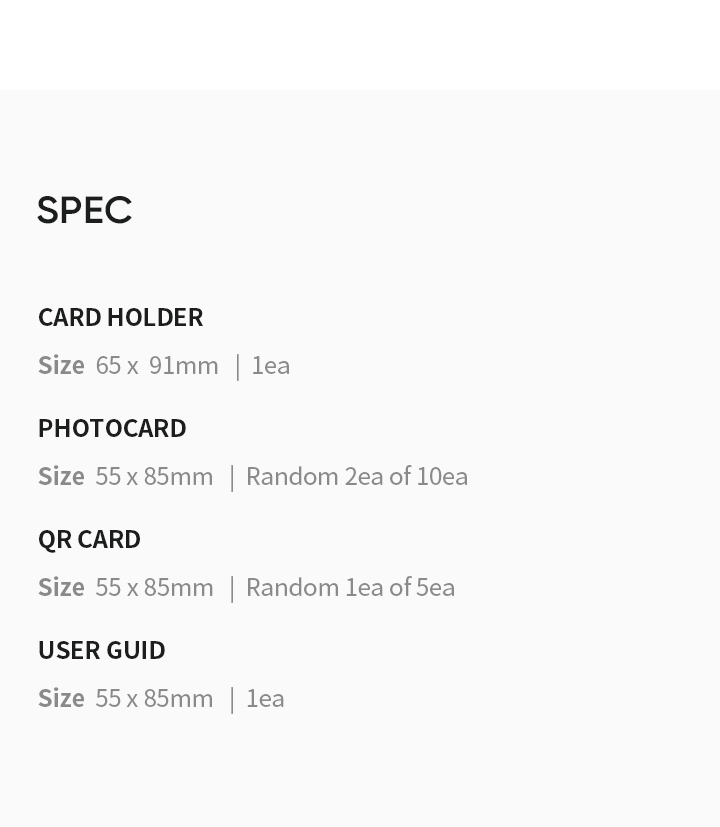Screen dimensions: 720x827
Task: Select the PHOTOCARD 55 x 85mm dimensions
Action: point(154,476)
